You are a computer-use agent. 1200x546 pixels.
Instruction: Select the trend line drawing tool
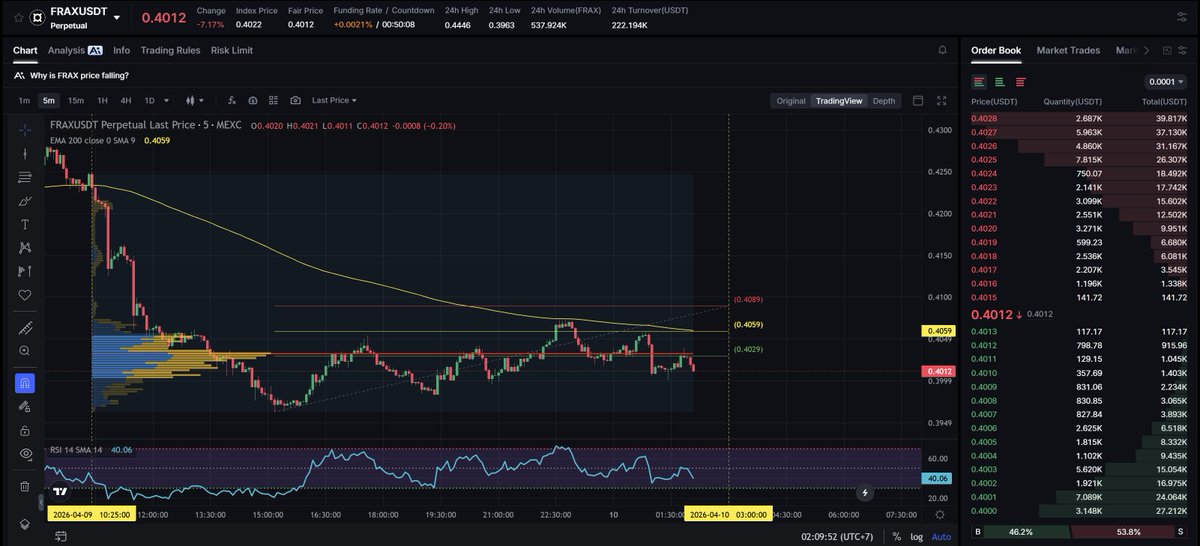pyautogui.click(x=25, y=153)
